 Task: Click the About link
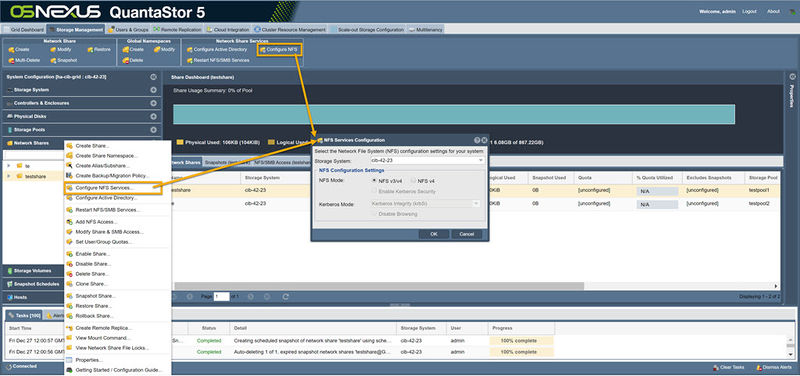click(x=773, y=11)
